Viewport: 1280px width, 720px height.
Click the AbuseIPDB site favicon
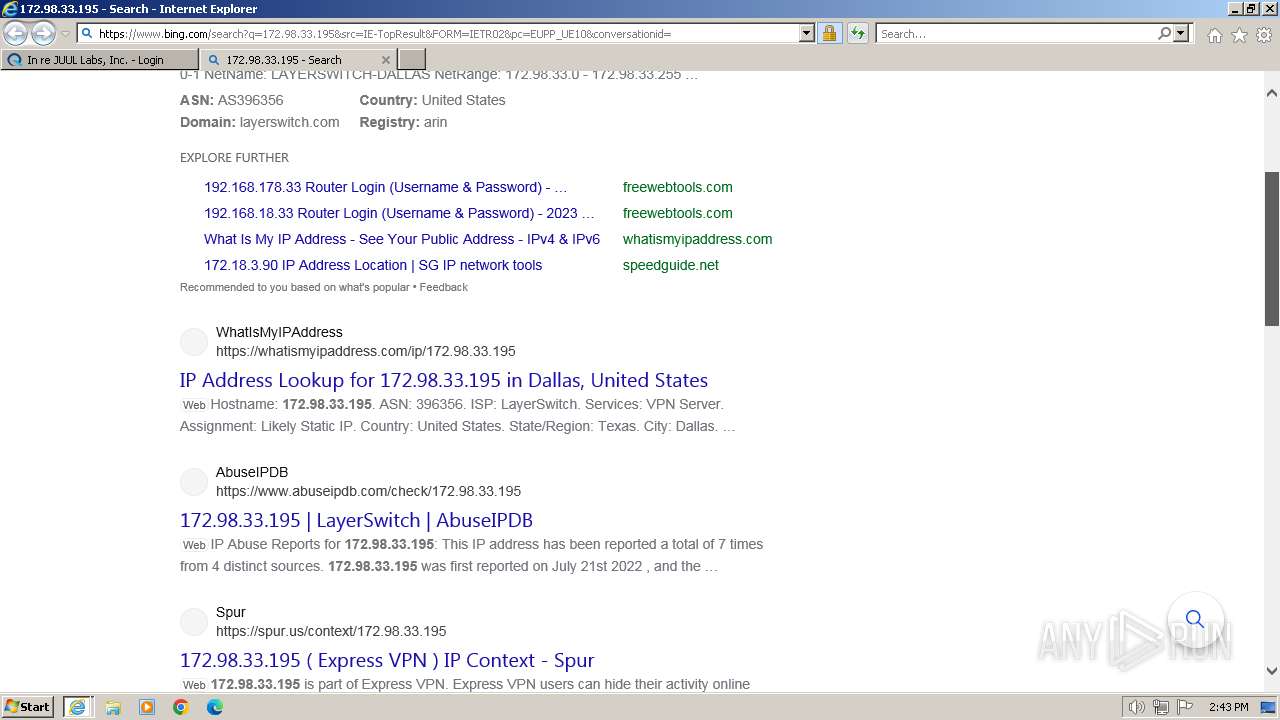coord(194,482)
